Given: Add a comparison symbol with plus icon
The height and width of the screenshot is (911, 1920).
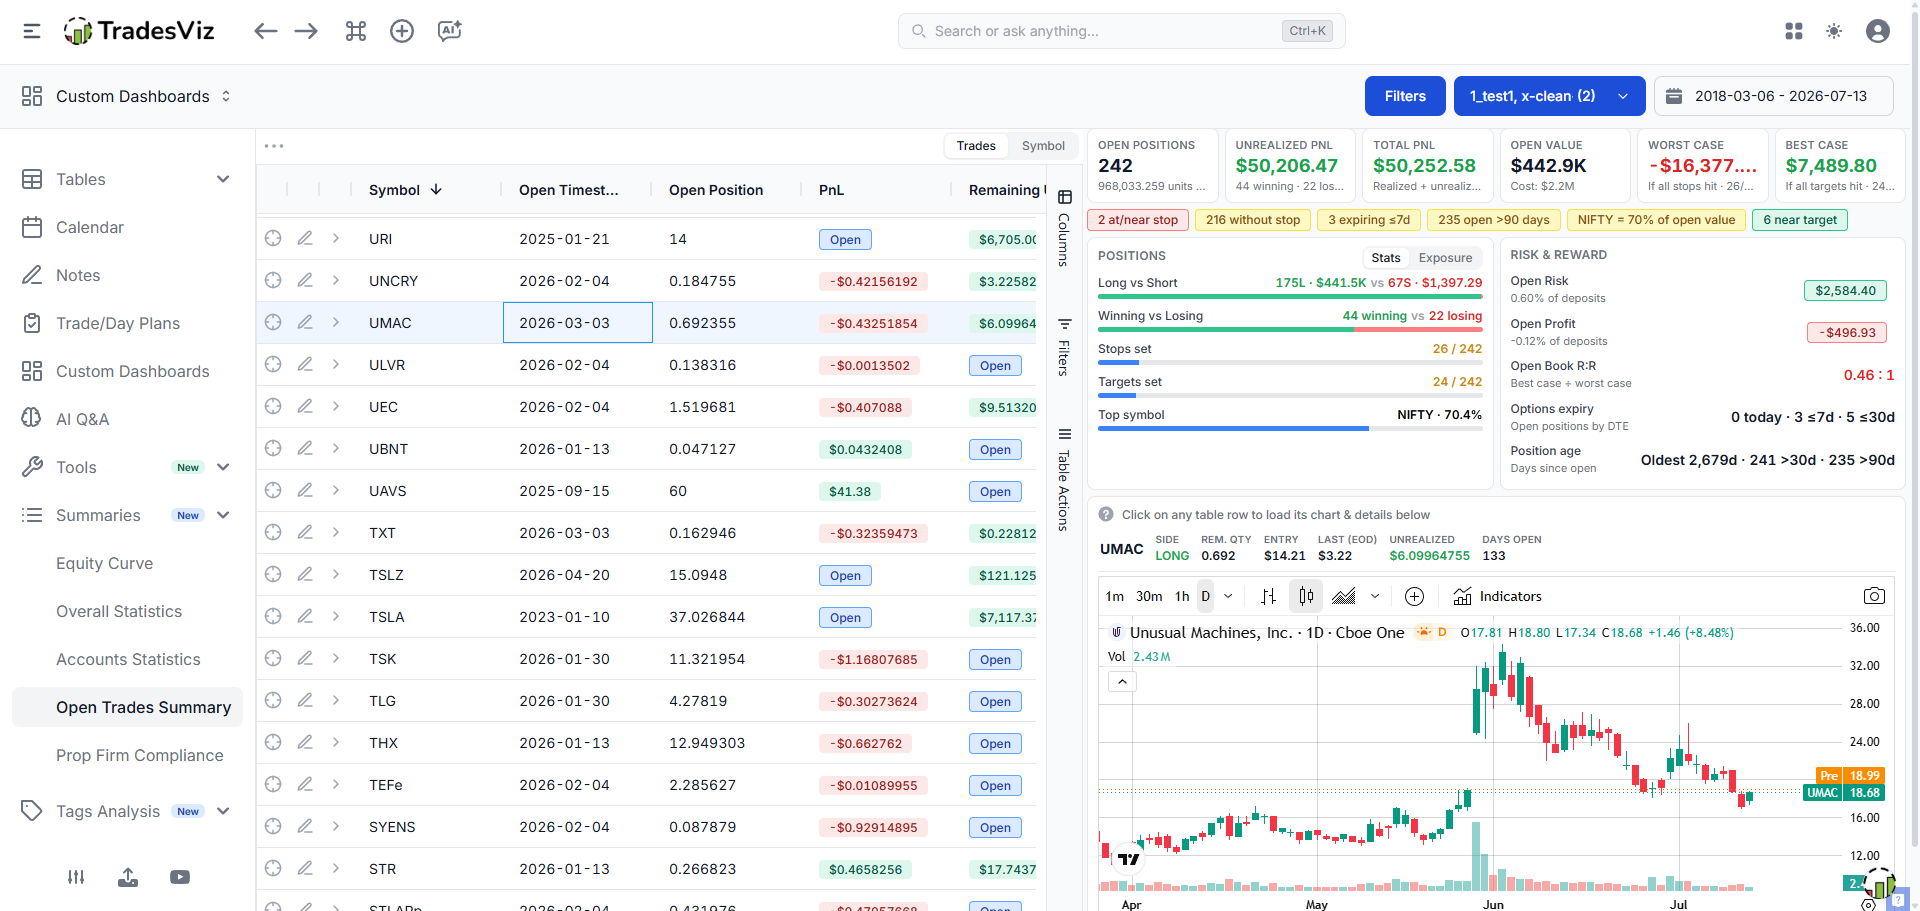Looking at the screenshot, I should (x=1414, y=596).
